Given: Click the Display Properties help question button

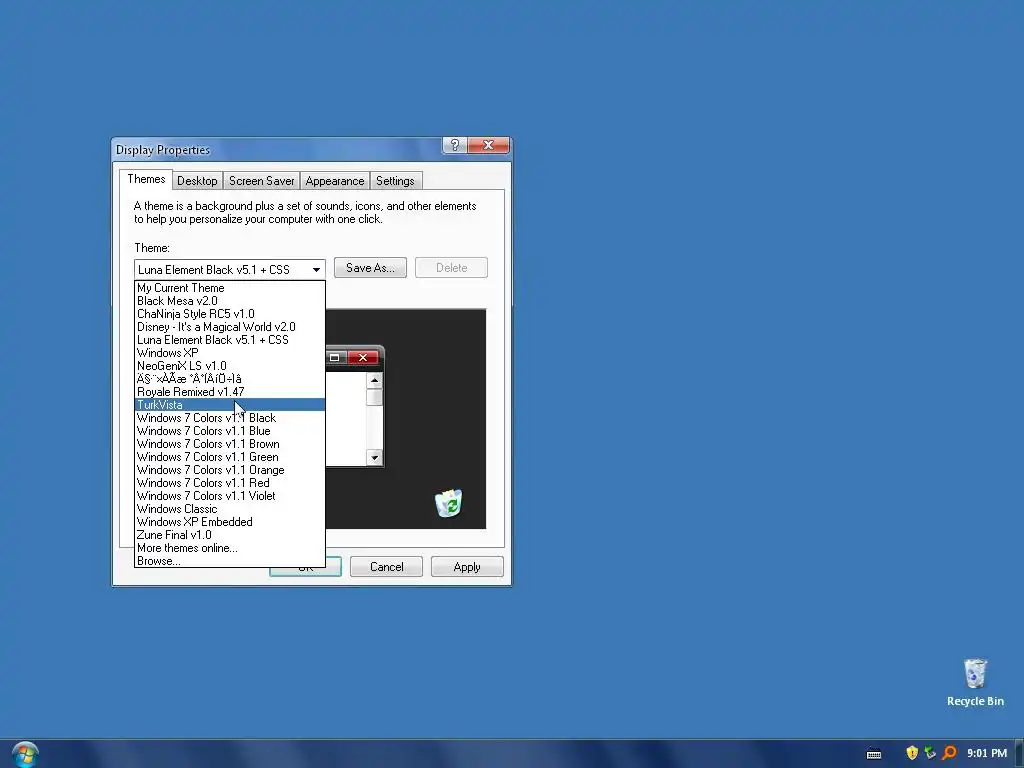Looking at the screenshot, I should [x=455, y=145].
